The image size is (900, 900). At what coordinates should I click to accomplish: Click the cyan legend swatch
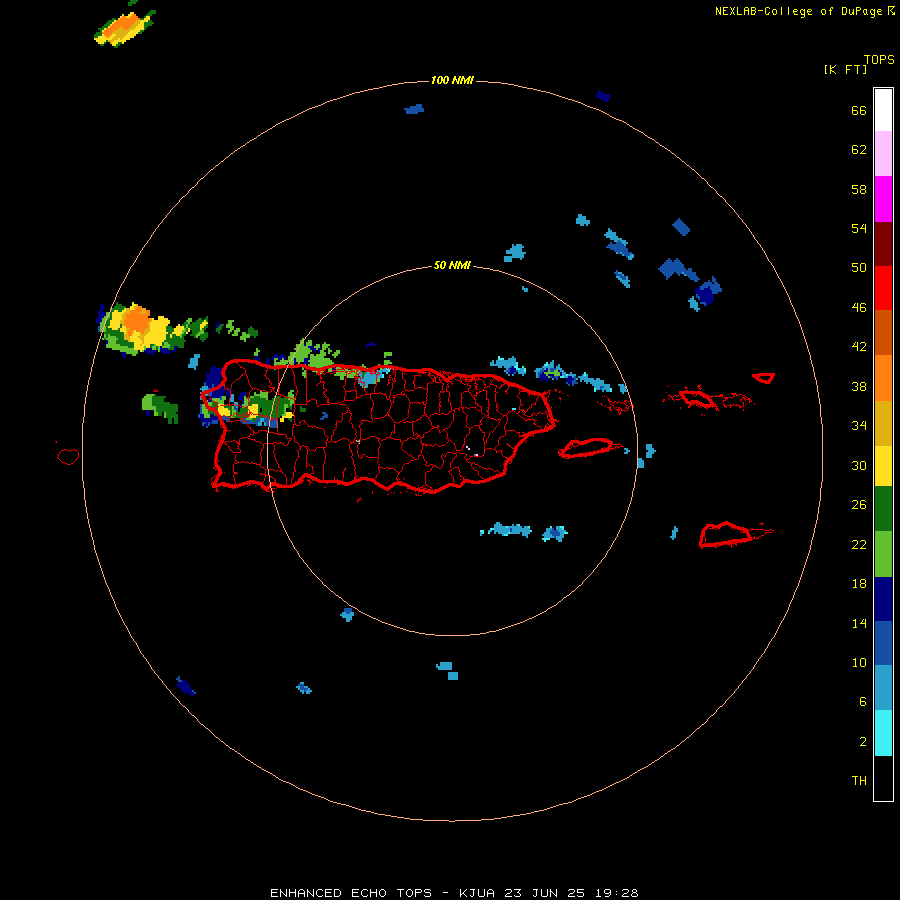tap(883, 733)
